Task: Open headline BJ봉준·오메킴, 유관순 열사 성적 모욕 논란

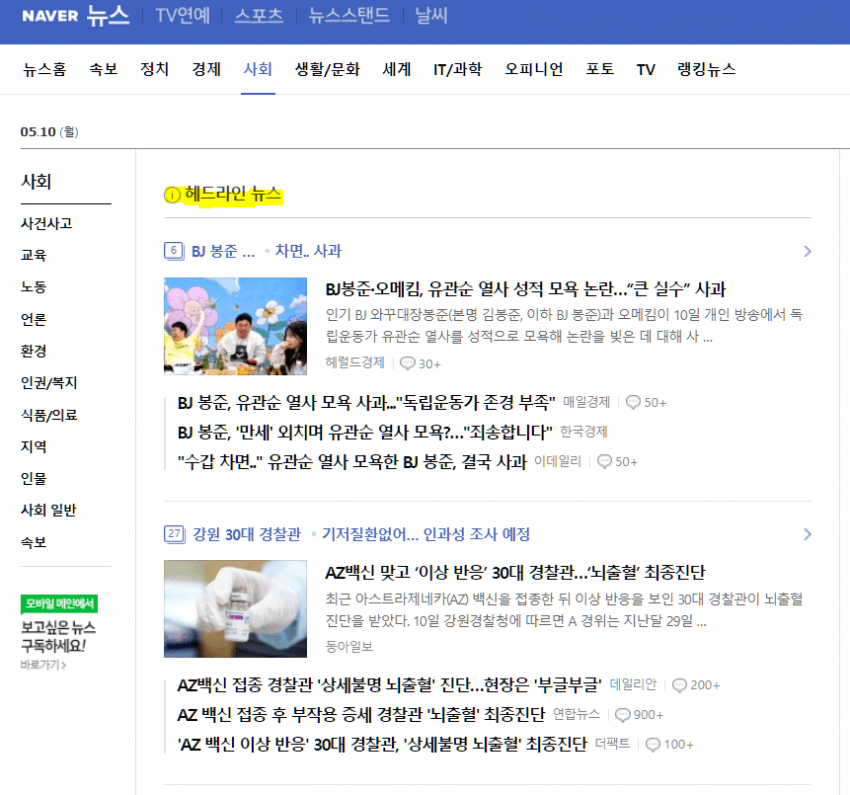Action: click(525, 289)
